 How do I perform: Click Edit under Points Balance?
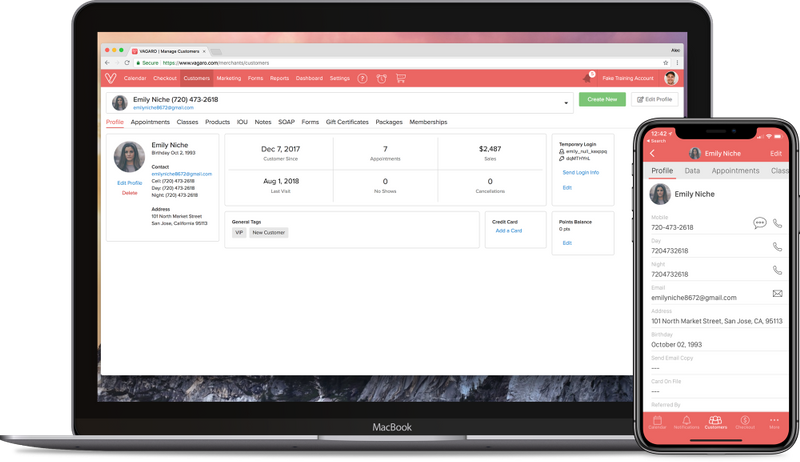pos(567,243)
